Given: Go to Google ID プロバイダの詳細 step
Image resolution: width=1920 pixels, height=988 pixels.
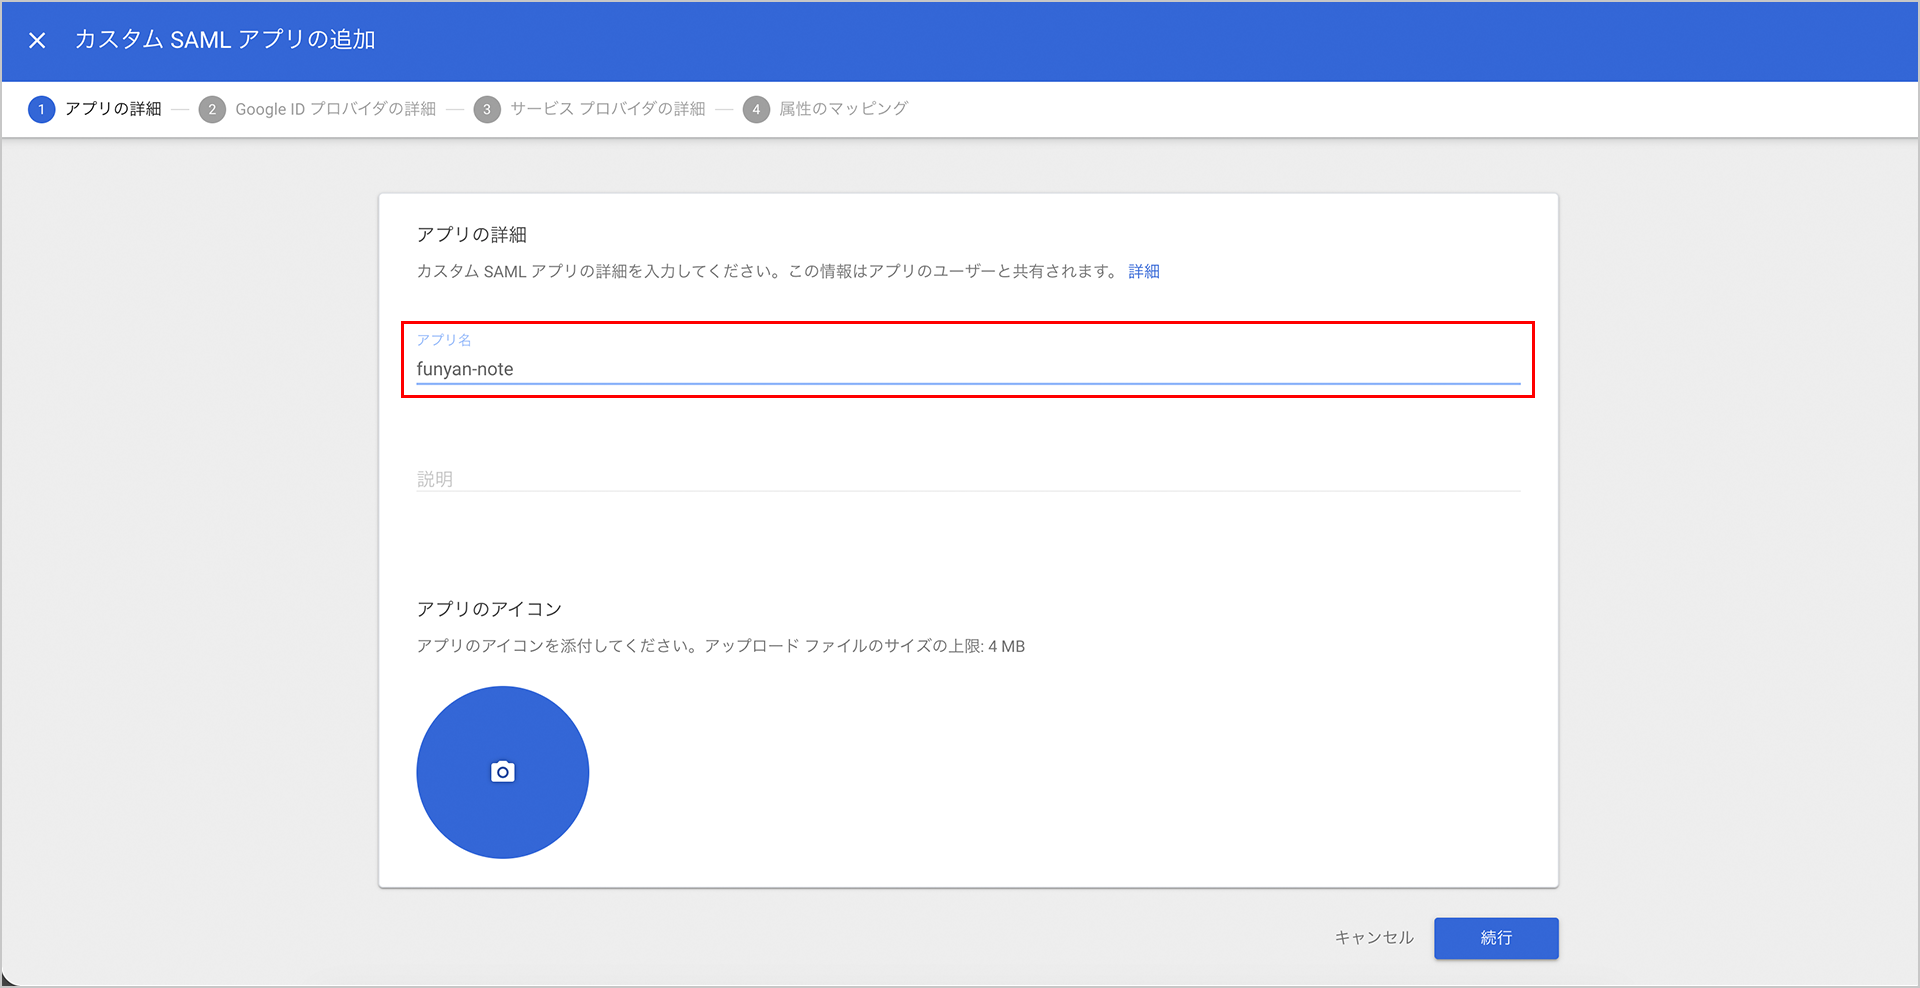Looking at the screenshot, I should coord(335,109).
